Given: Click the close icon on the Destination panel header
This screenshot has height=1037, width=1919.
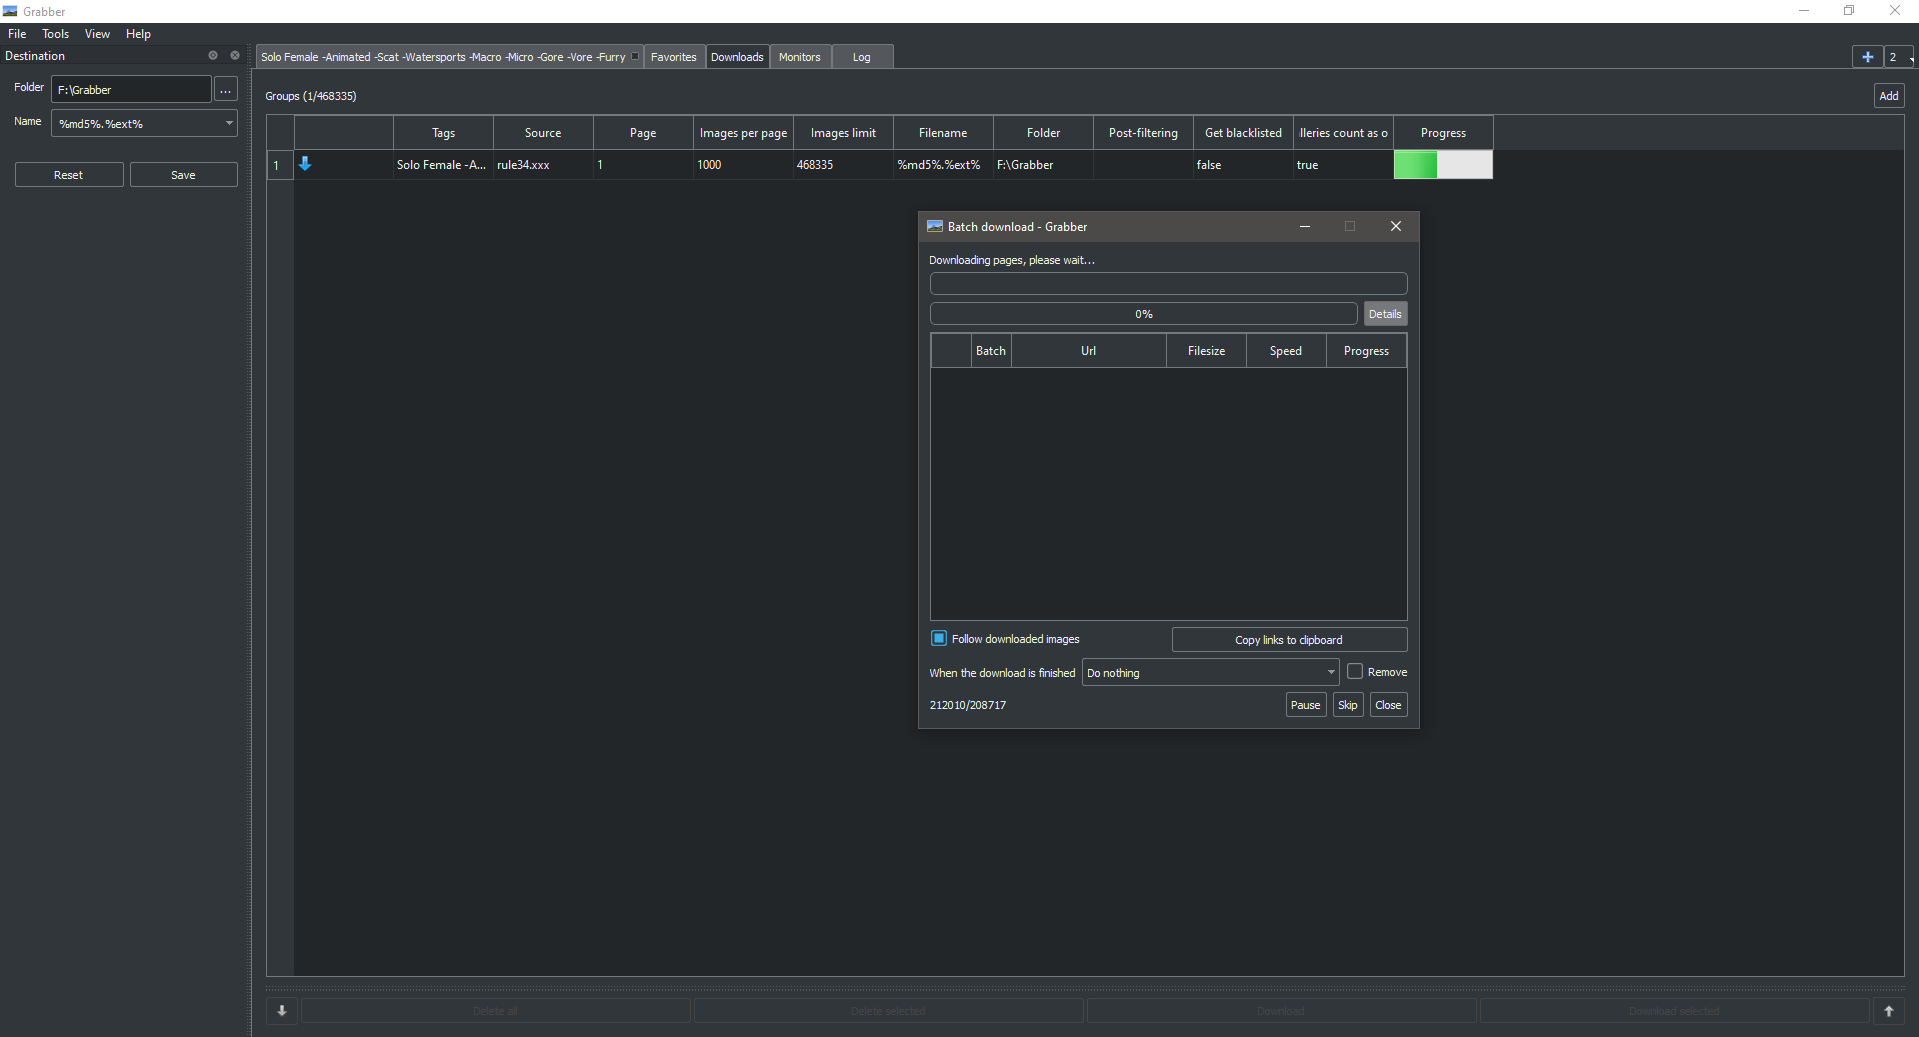Looking at the screenshot, I should (x=234, y=55).
